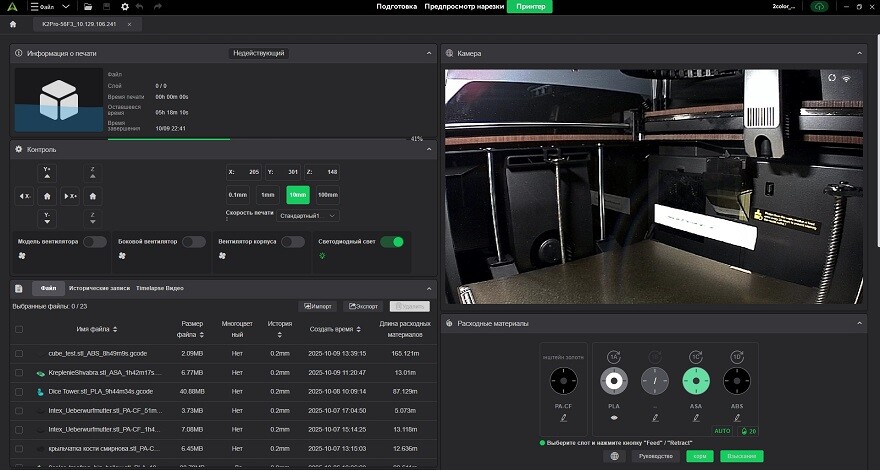Turn off the Светодиодный свет switch

pos(392,242)
